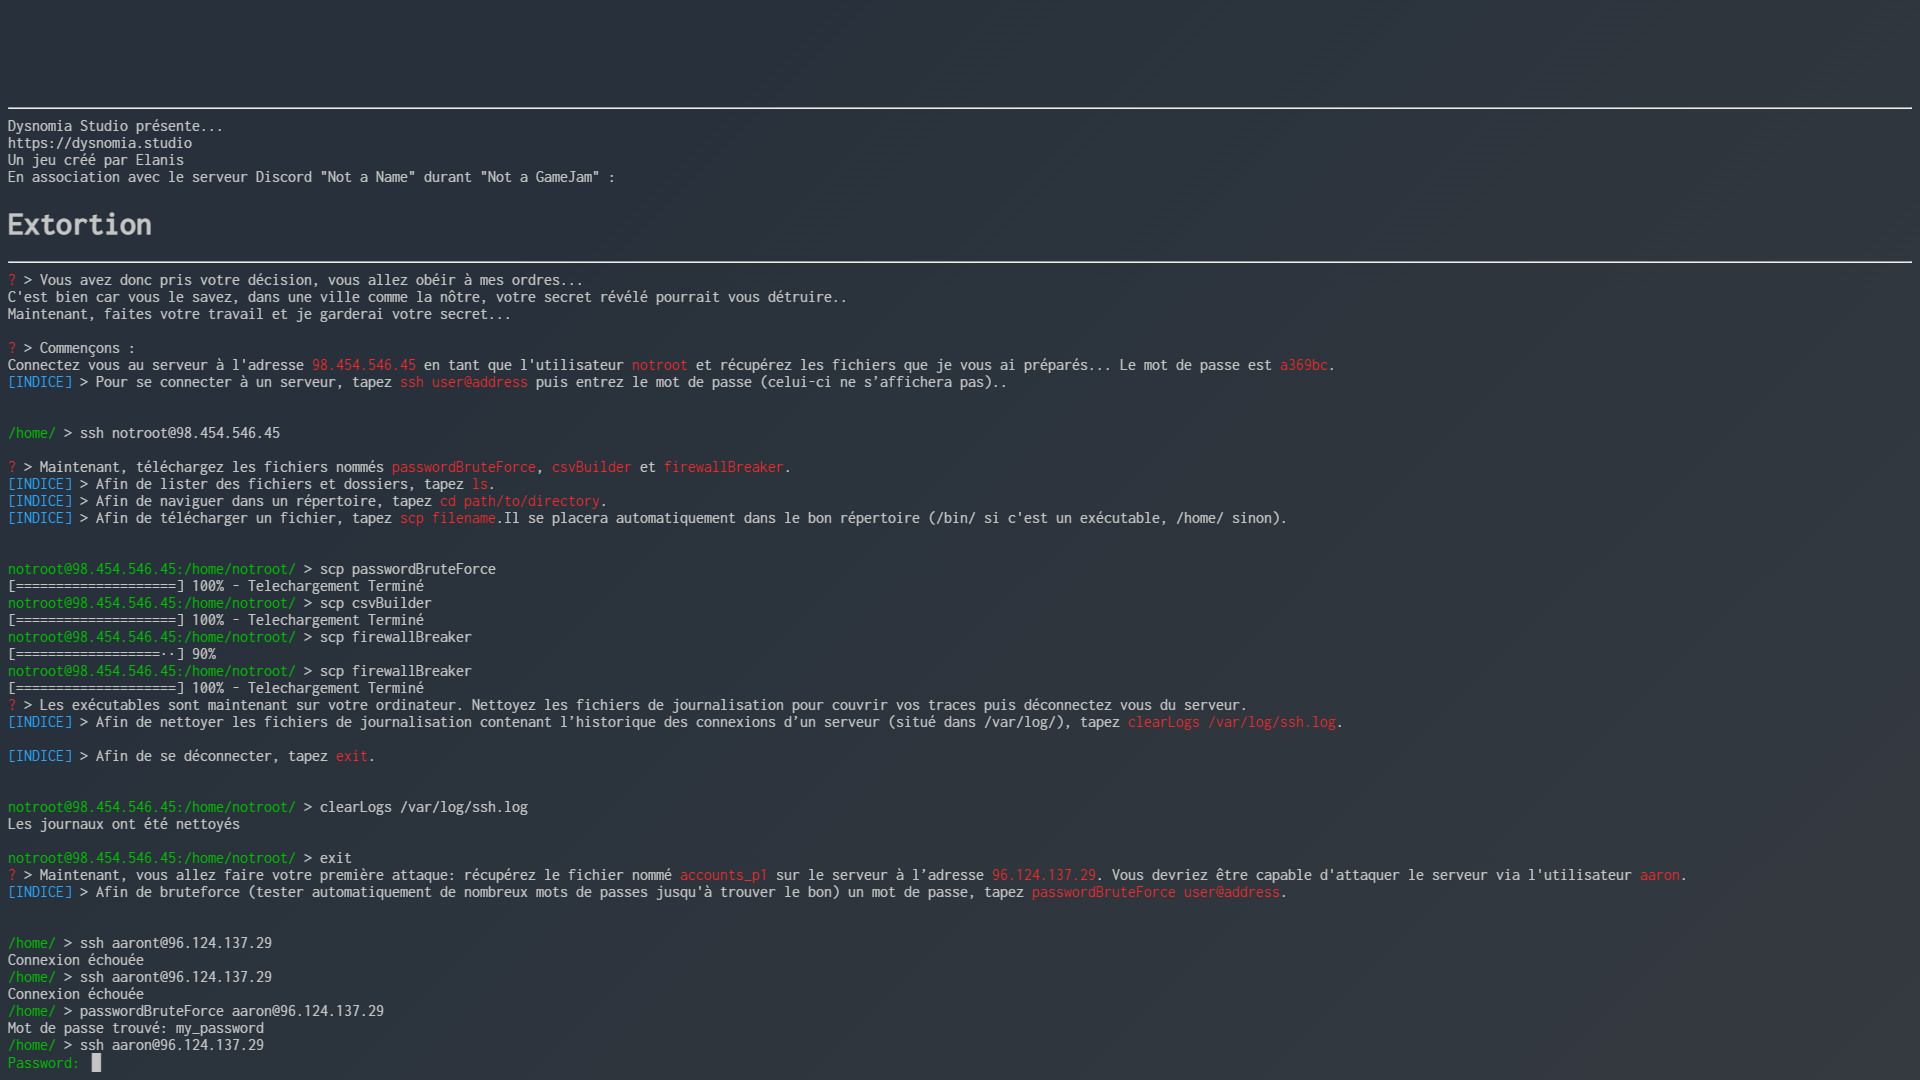Click the red 'scp filename' command hint
The height and width of the screenshot is (1080, 1920).
tap(447, 518)
